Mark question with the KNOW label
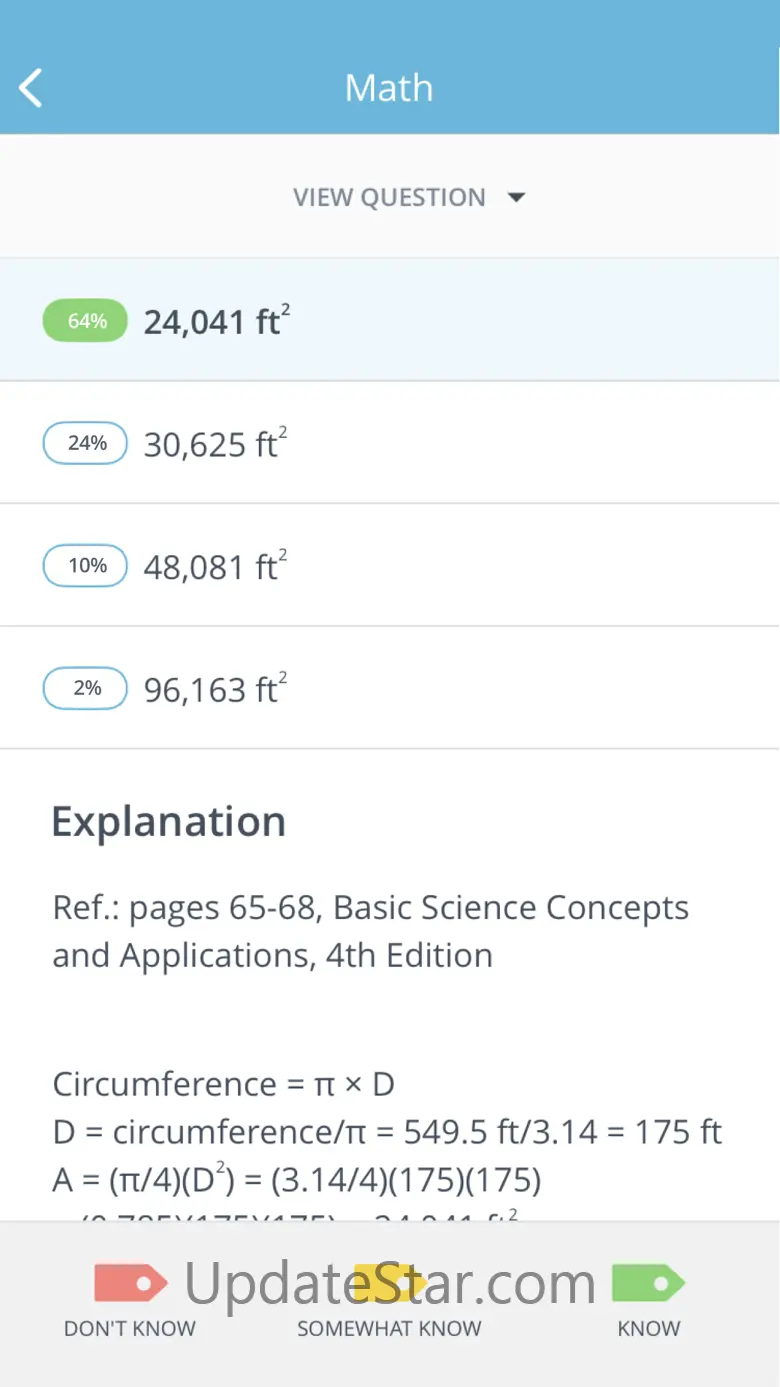The height and width of the screenshot is (1387, 780). click(648, 1329)
